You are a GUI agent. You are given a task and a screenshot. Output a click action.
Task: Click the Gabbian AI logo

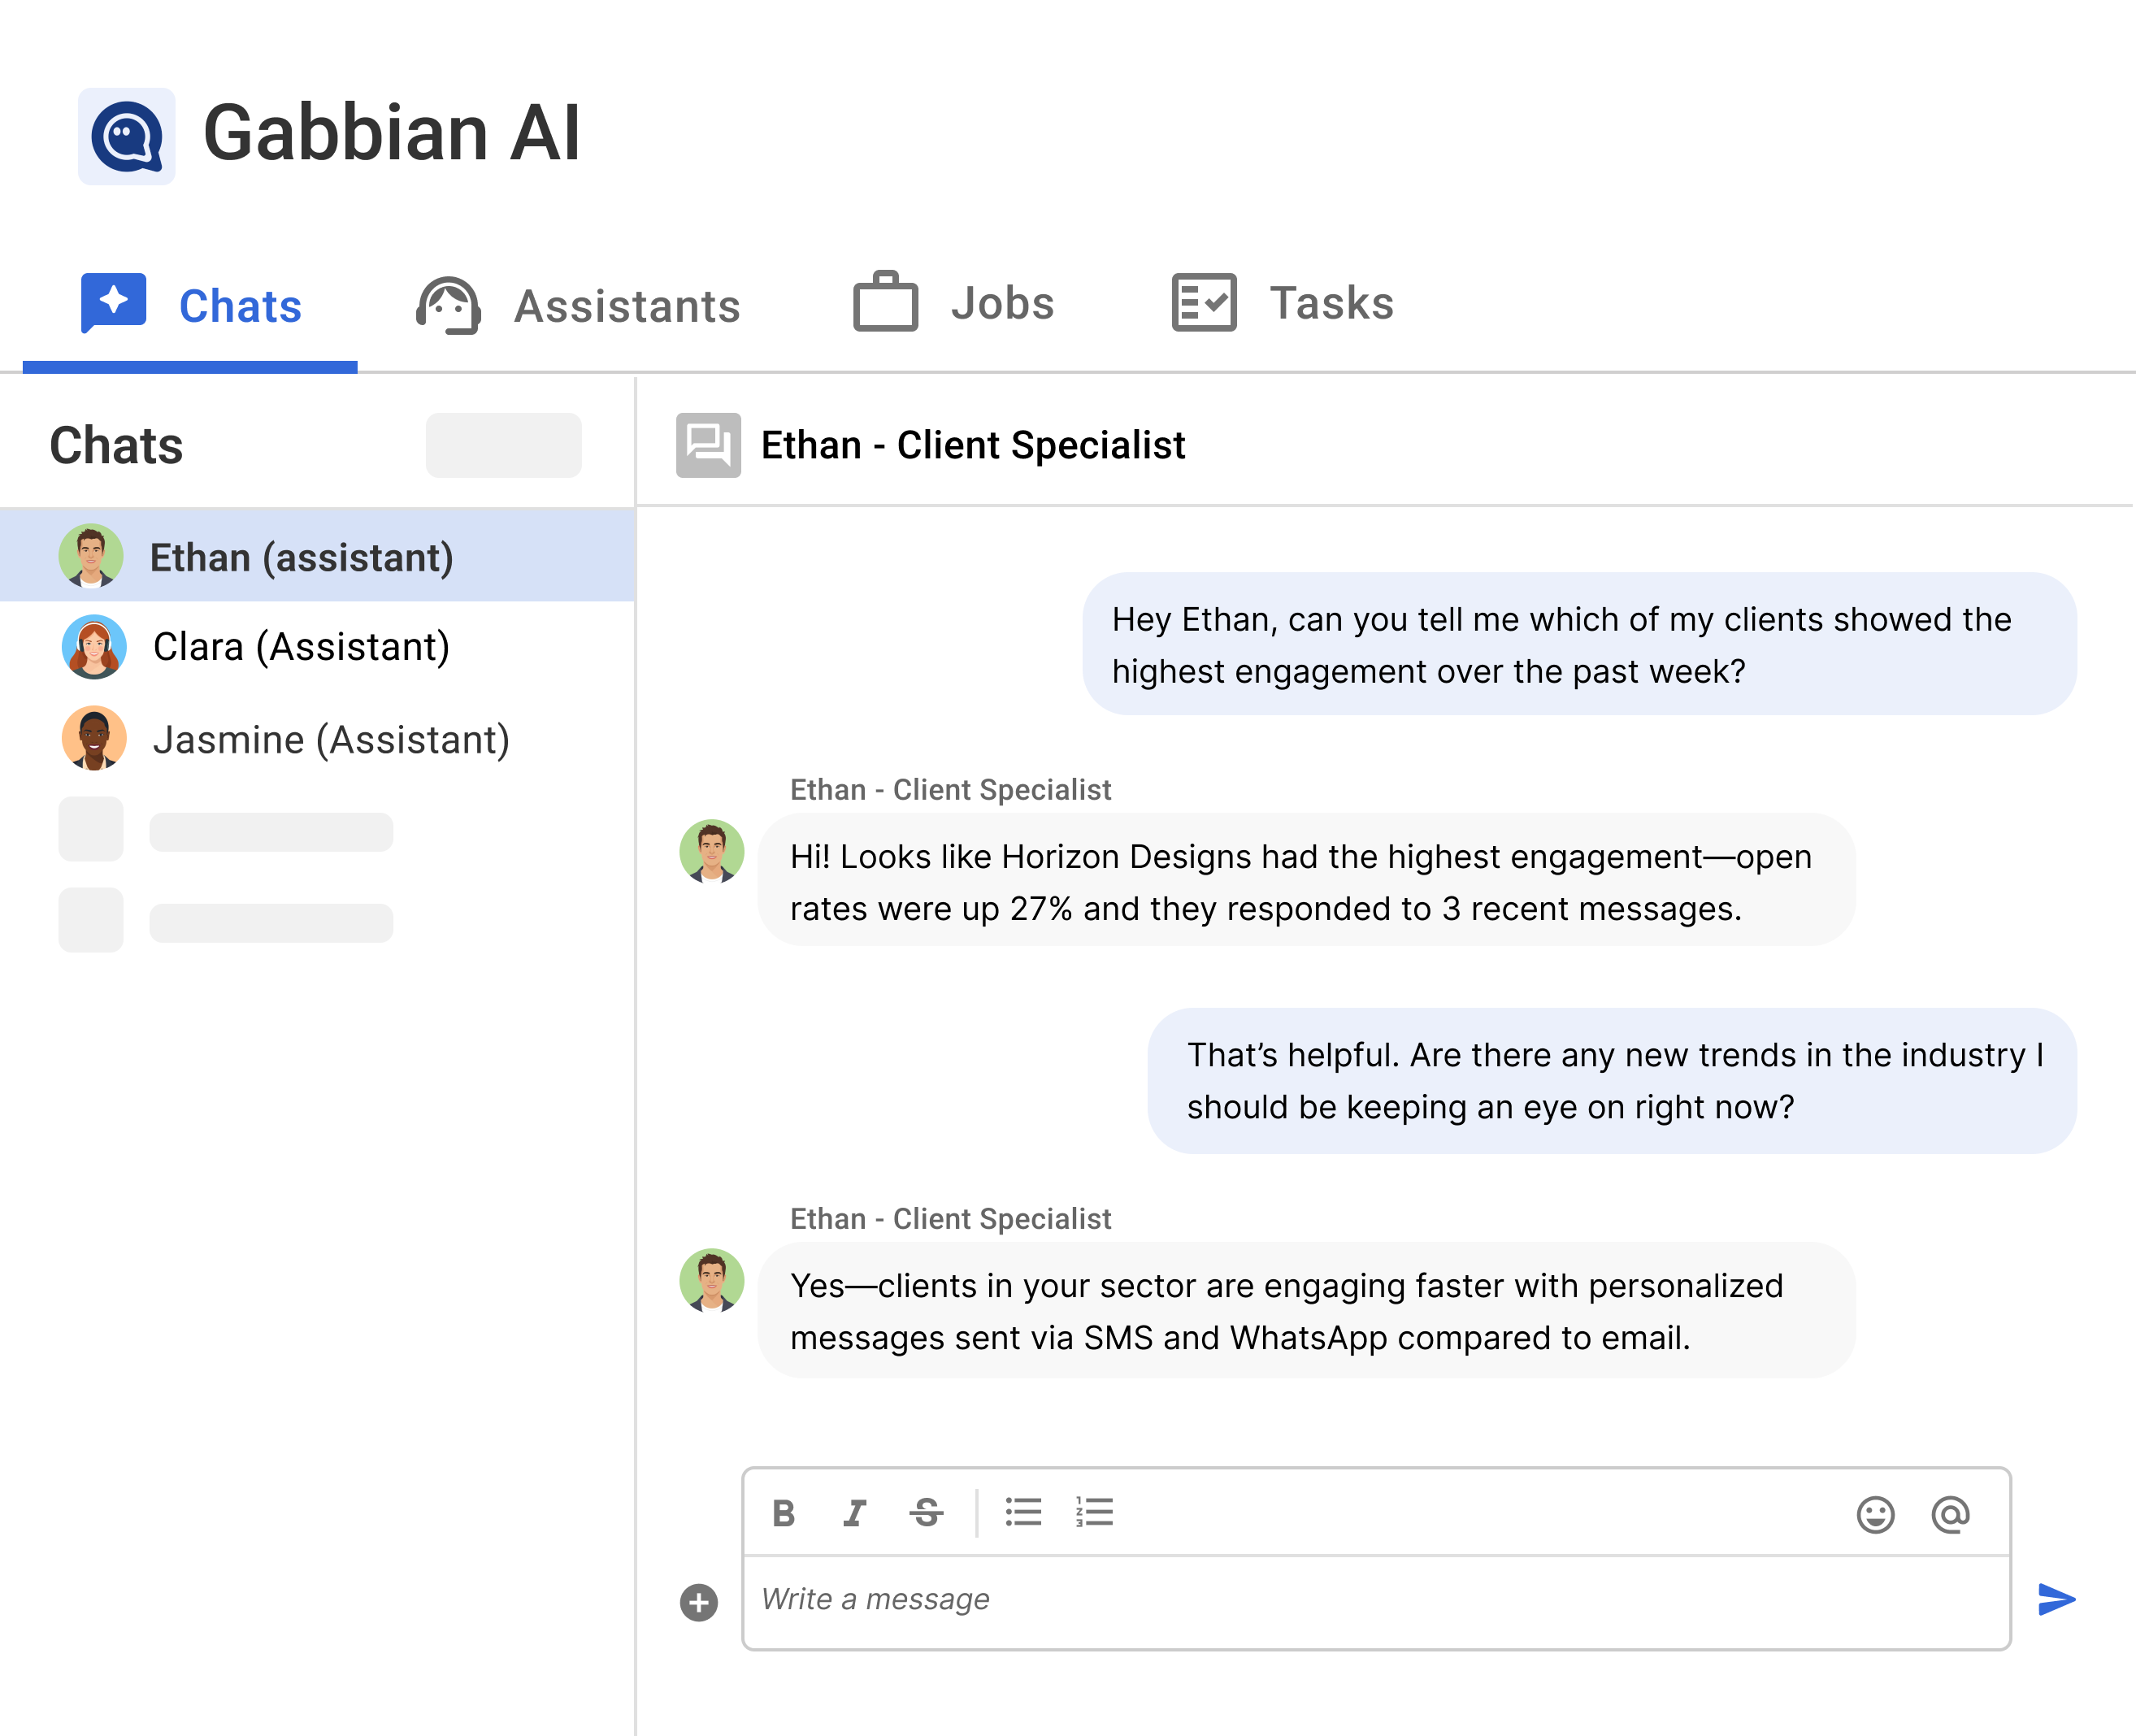[x=127, y=136]
